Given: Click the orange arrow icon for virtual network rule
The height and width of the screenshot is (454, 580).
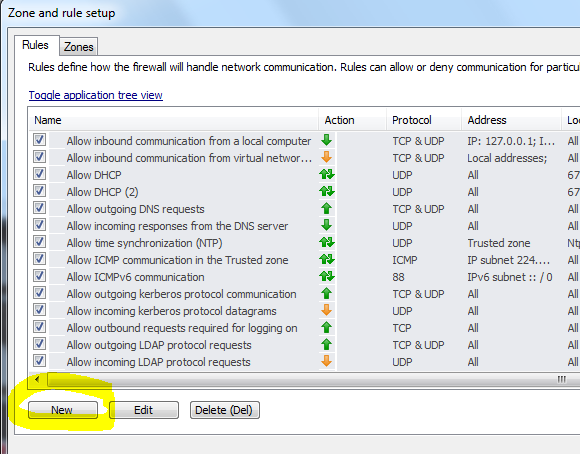Looking at the screenshot, I should coord(326,157).
